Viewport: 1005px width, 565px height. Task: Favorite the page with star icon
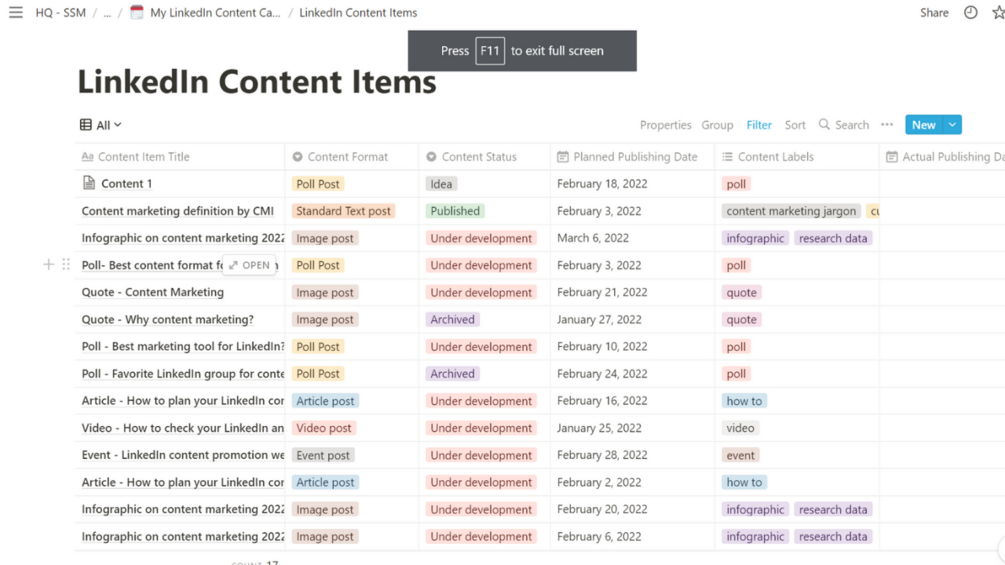click(997, 13)
